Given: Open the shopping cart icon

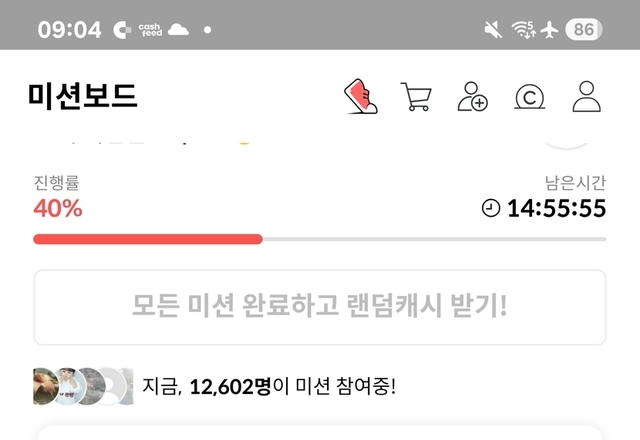Looking at the screenshot, I should [416, 97].
